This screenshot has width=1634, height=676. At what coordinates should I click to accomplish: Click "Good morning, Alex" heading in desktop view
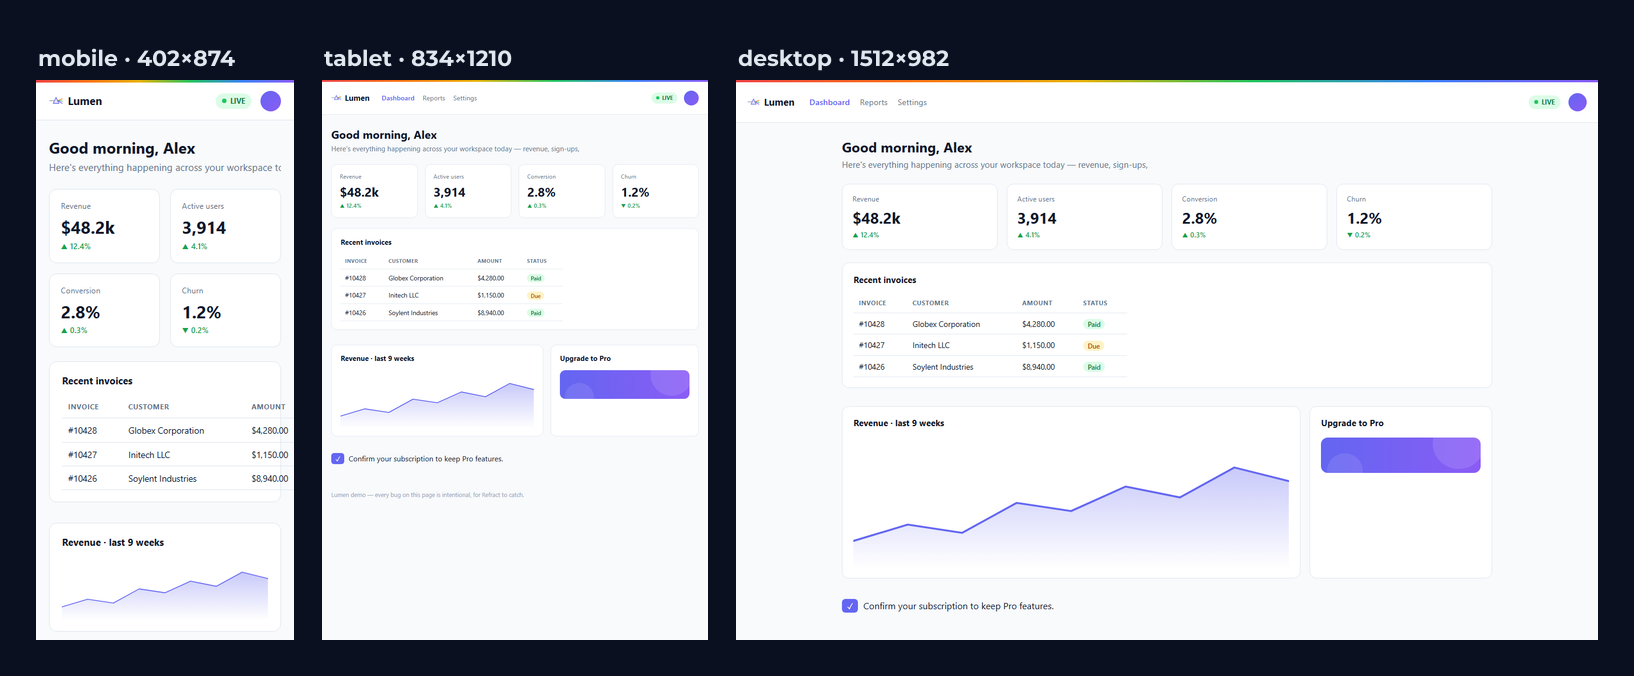tap(907, 148)
